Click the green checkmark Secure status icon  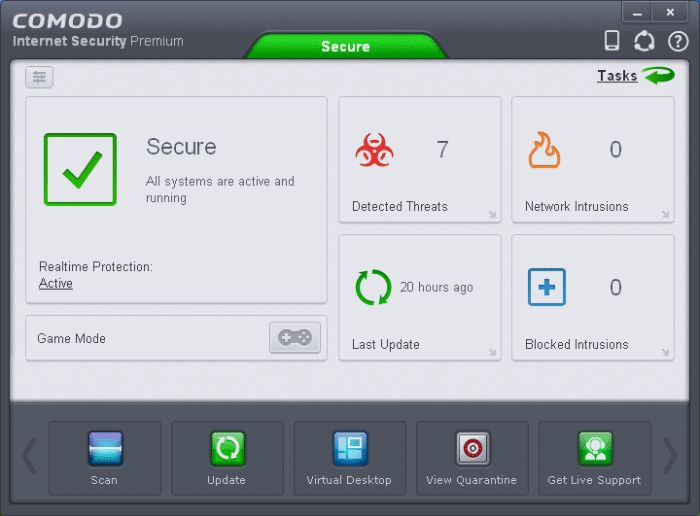click(x=80, y=169)
